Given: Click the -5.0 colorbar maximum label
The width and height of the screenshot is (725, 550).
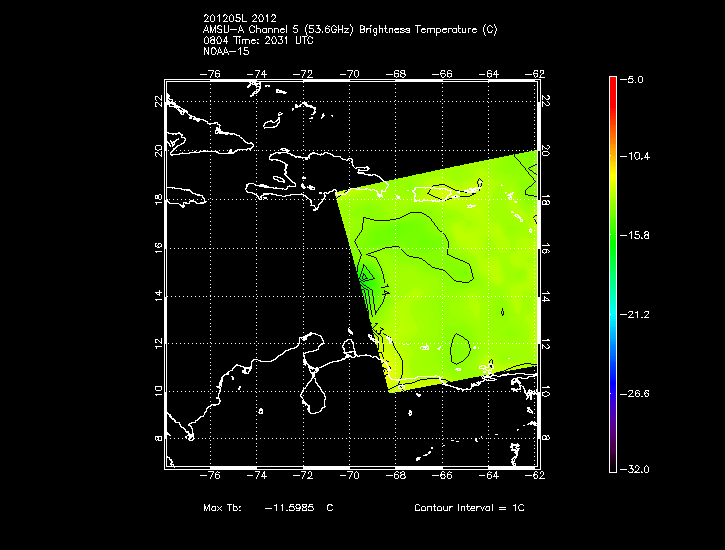Looking at the screenshot, I should point(635,79).
